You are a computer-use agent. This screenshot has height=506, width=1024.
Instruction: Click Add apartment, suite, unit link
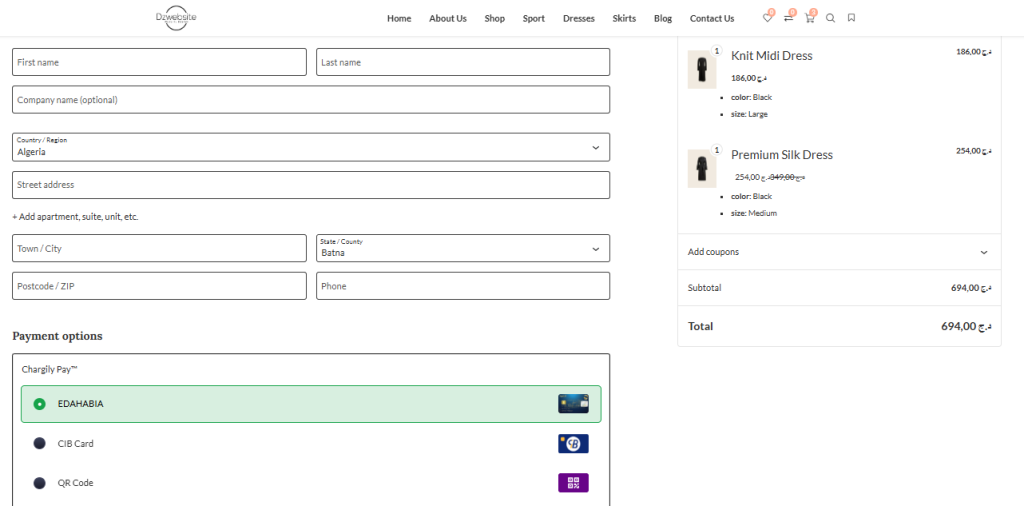point(75,217)
